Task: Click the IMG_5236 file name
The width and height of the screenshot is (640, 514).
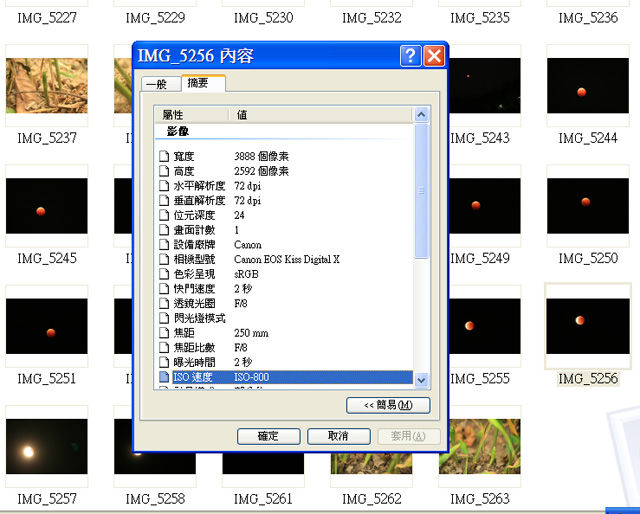Action: (588, 18)
